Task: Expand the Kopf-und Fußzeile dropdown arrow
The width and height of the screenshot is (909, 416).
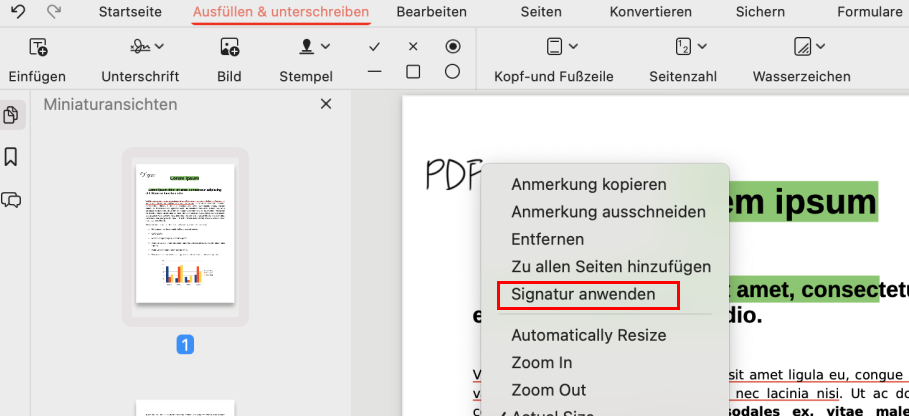Action: [x=573, y=46]
